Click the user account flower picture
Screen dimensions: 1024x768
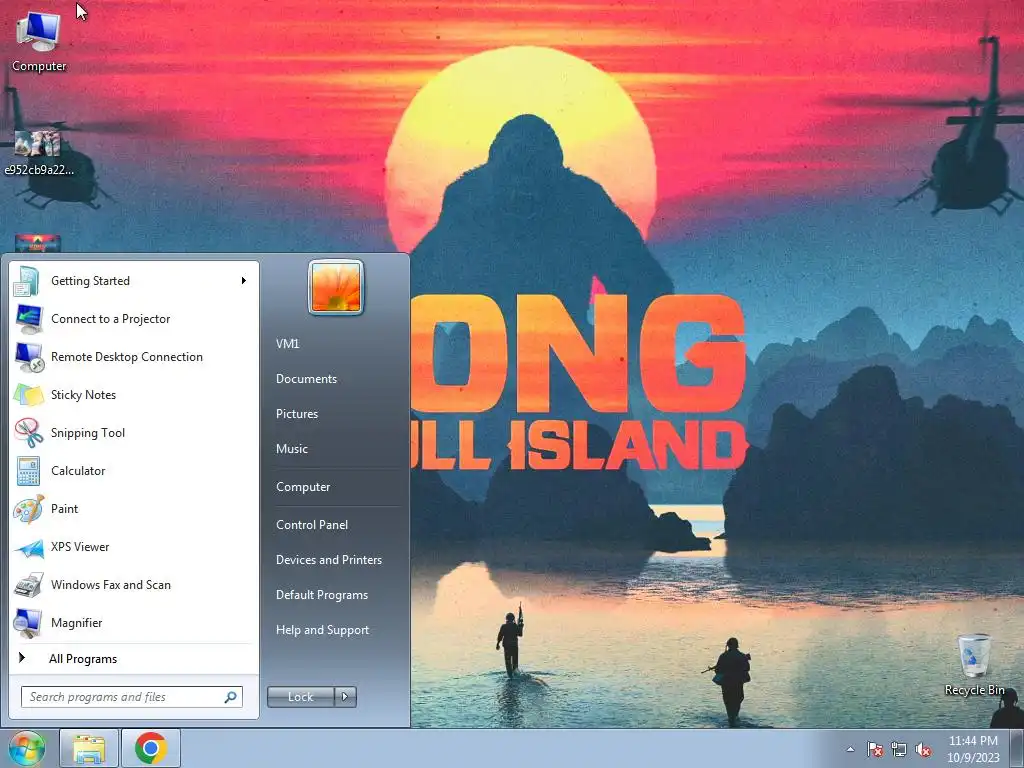pos(336,287)
